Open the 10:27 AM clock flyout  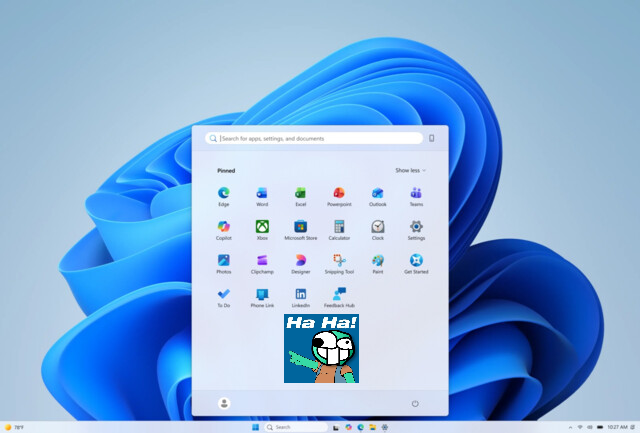[617, 427]
